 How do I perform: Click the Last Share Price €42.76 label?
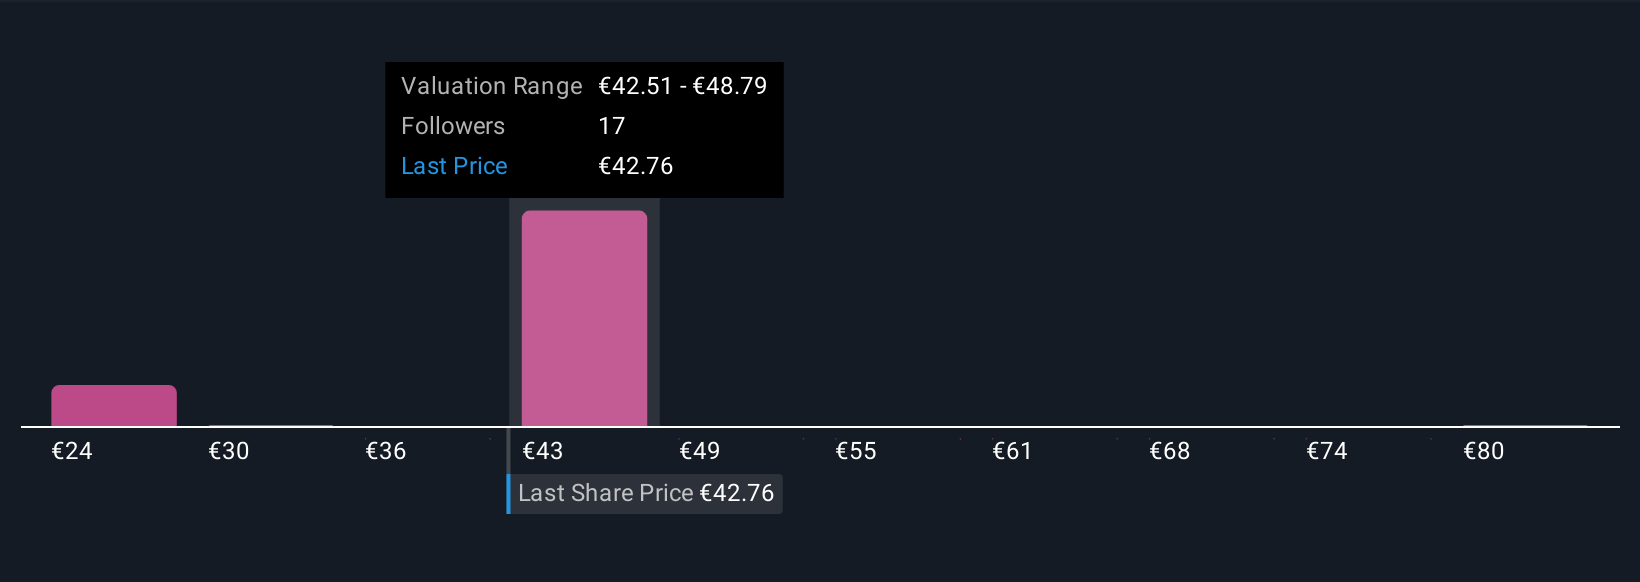(646, 493)
